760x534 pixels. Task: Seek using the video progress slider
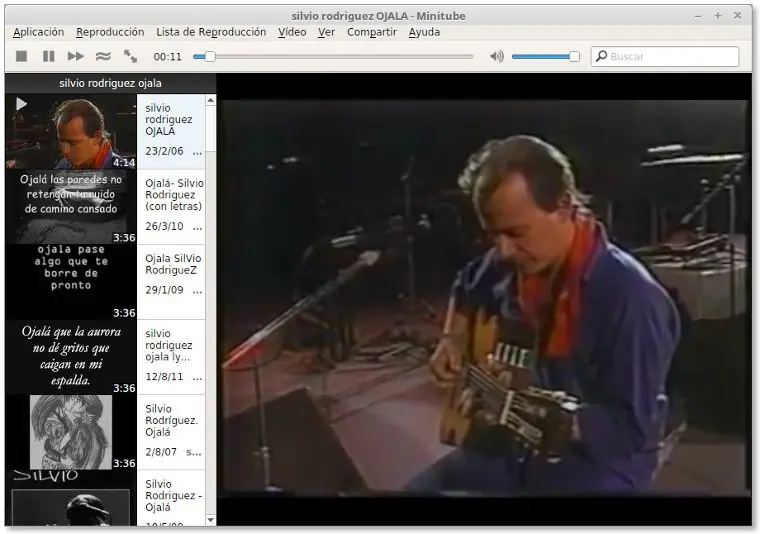point(333,57)
